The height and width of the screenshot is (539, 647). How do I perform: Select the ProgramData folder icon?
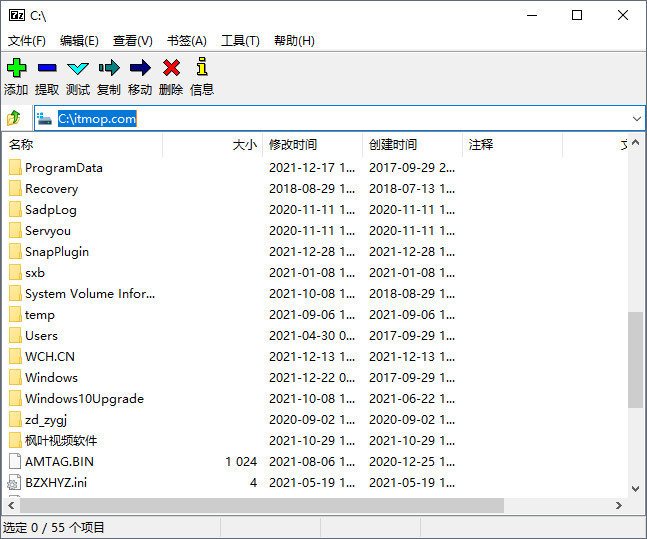click(x=15, y=168)
